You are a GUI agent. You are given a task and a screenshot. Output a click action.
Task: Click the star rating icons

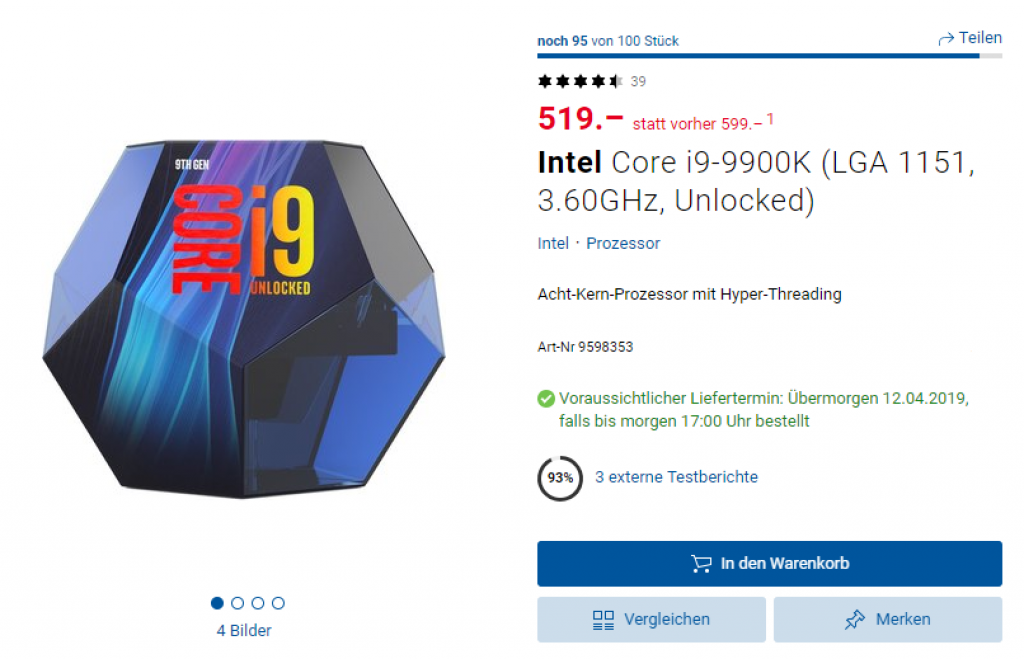coord(580,81)
